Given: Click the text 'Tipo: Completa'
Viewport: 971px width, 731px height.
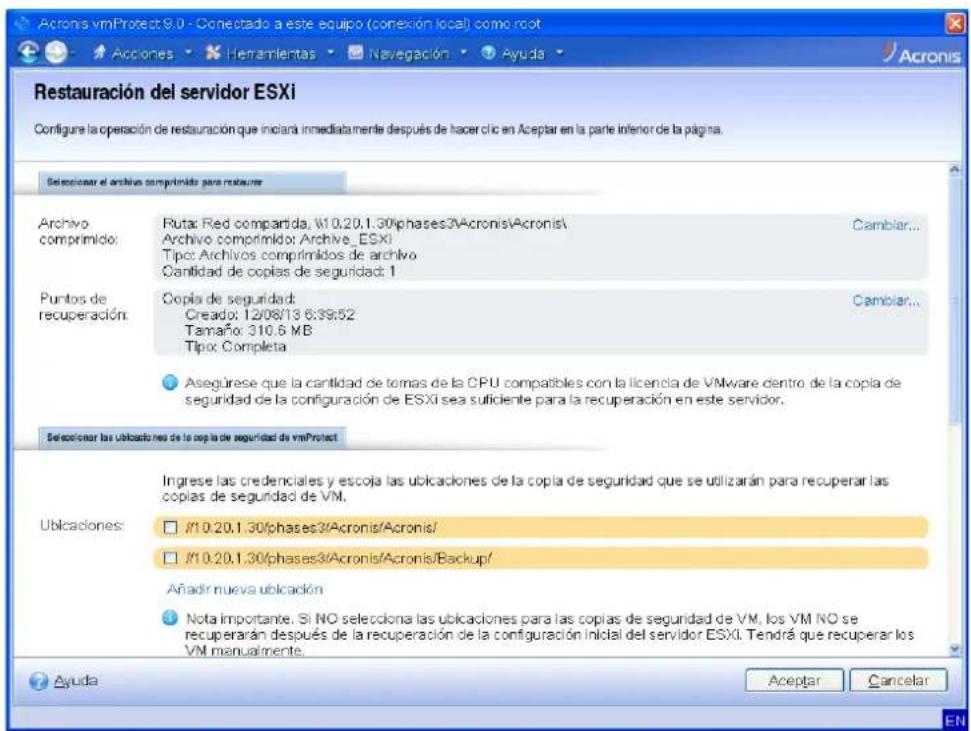Looking at the screenshot, I should [x=235, y=346].
